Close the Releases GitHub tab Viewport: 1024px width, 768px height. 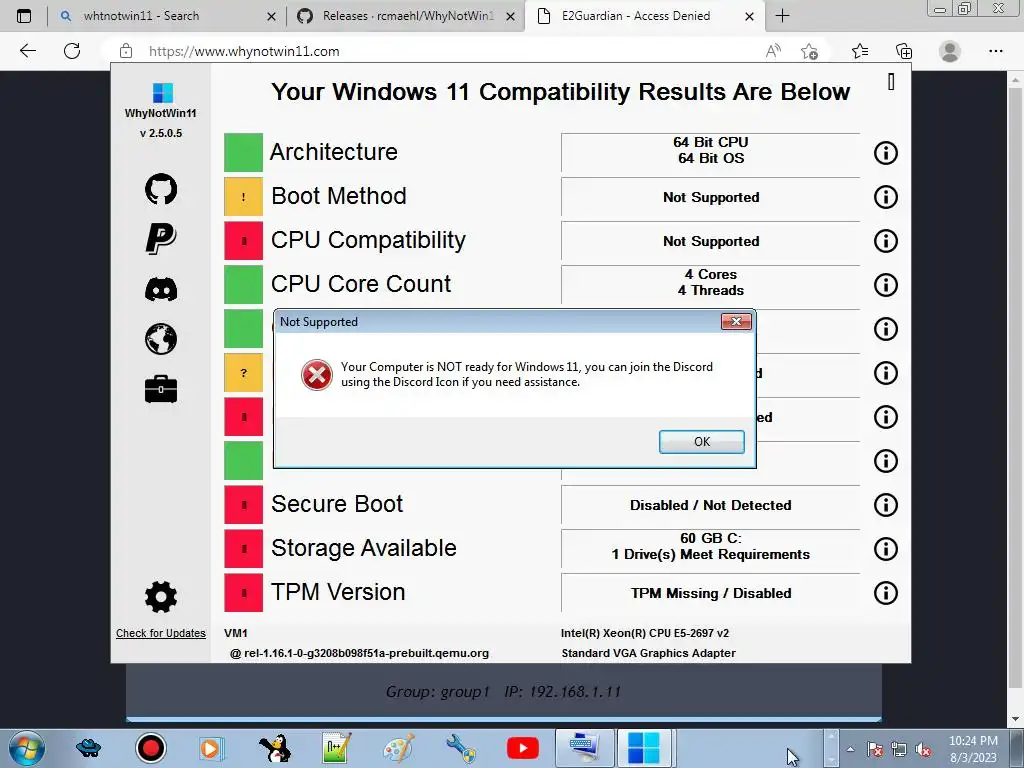(511, 16)
